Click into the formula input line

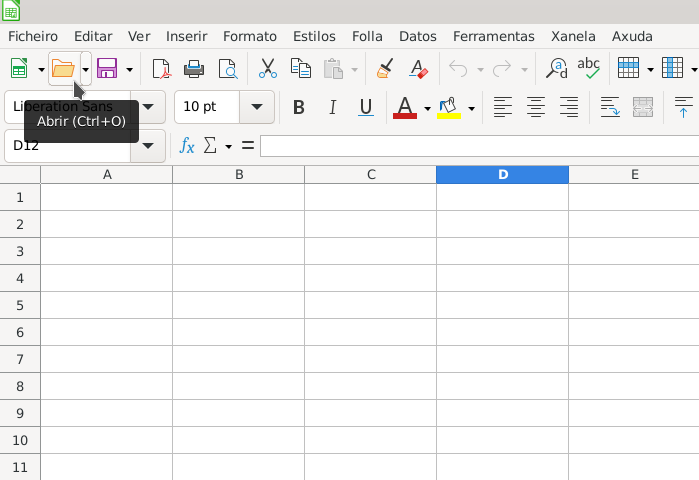tap(479, 146)
